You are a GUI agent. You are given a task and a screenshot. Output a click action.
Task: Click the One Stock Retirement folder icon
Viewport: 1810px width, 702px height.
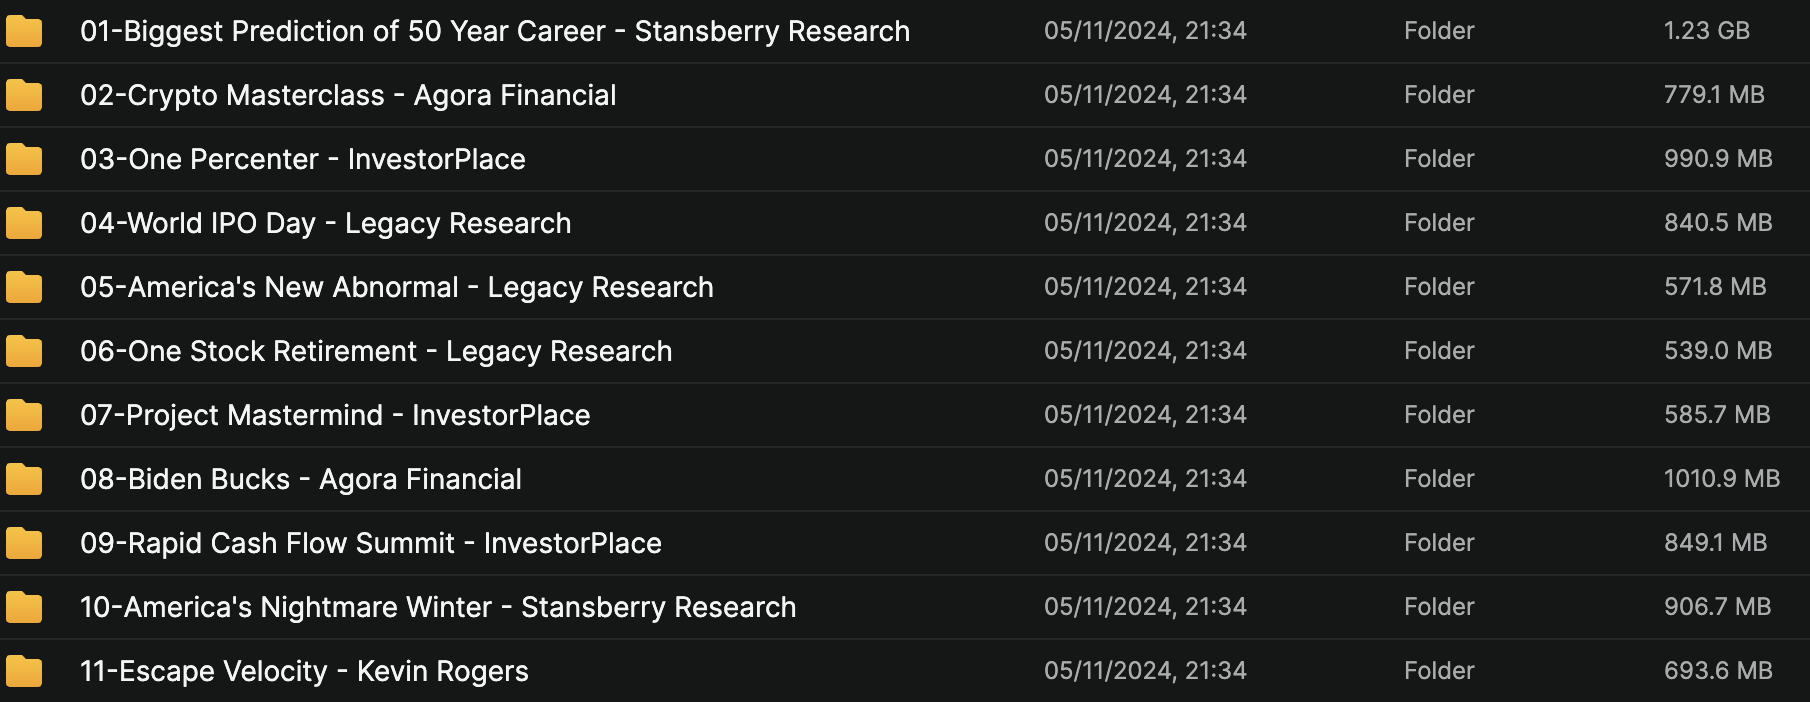tap(24, 352)
